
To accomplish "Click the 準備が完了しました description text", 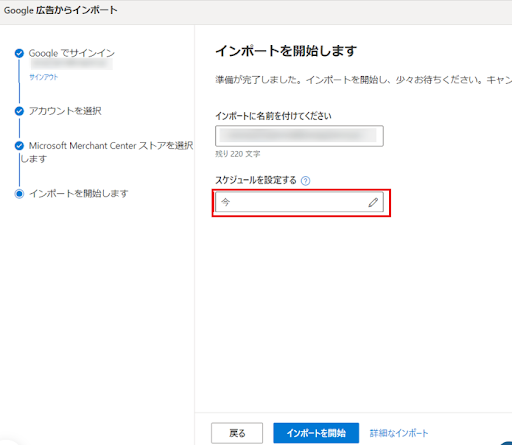I will tap(364, 80).
